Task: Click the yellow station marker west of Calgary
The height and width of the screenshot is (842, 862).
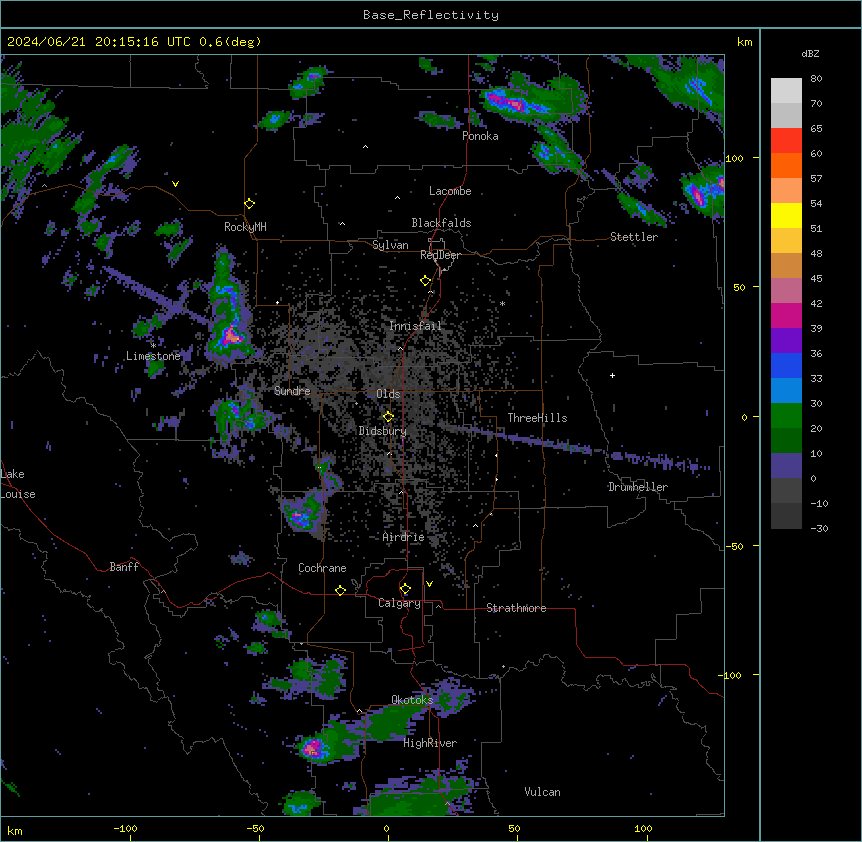Action: coord(340,591)
